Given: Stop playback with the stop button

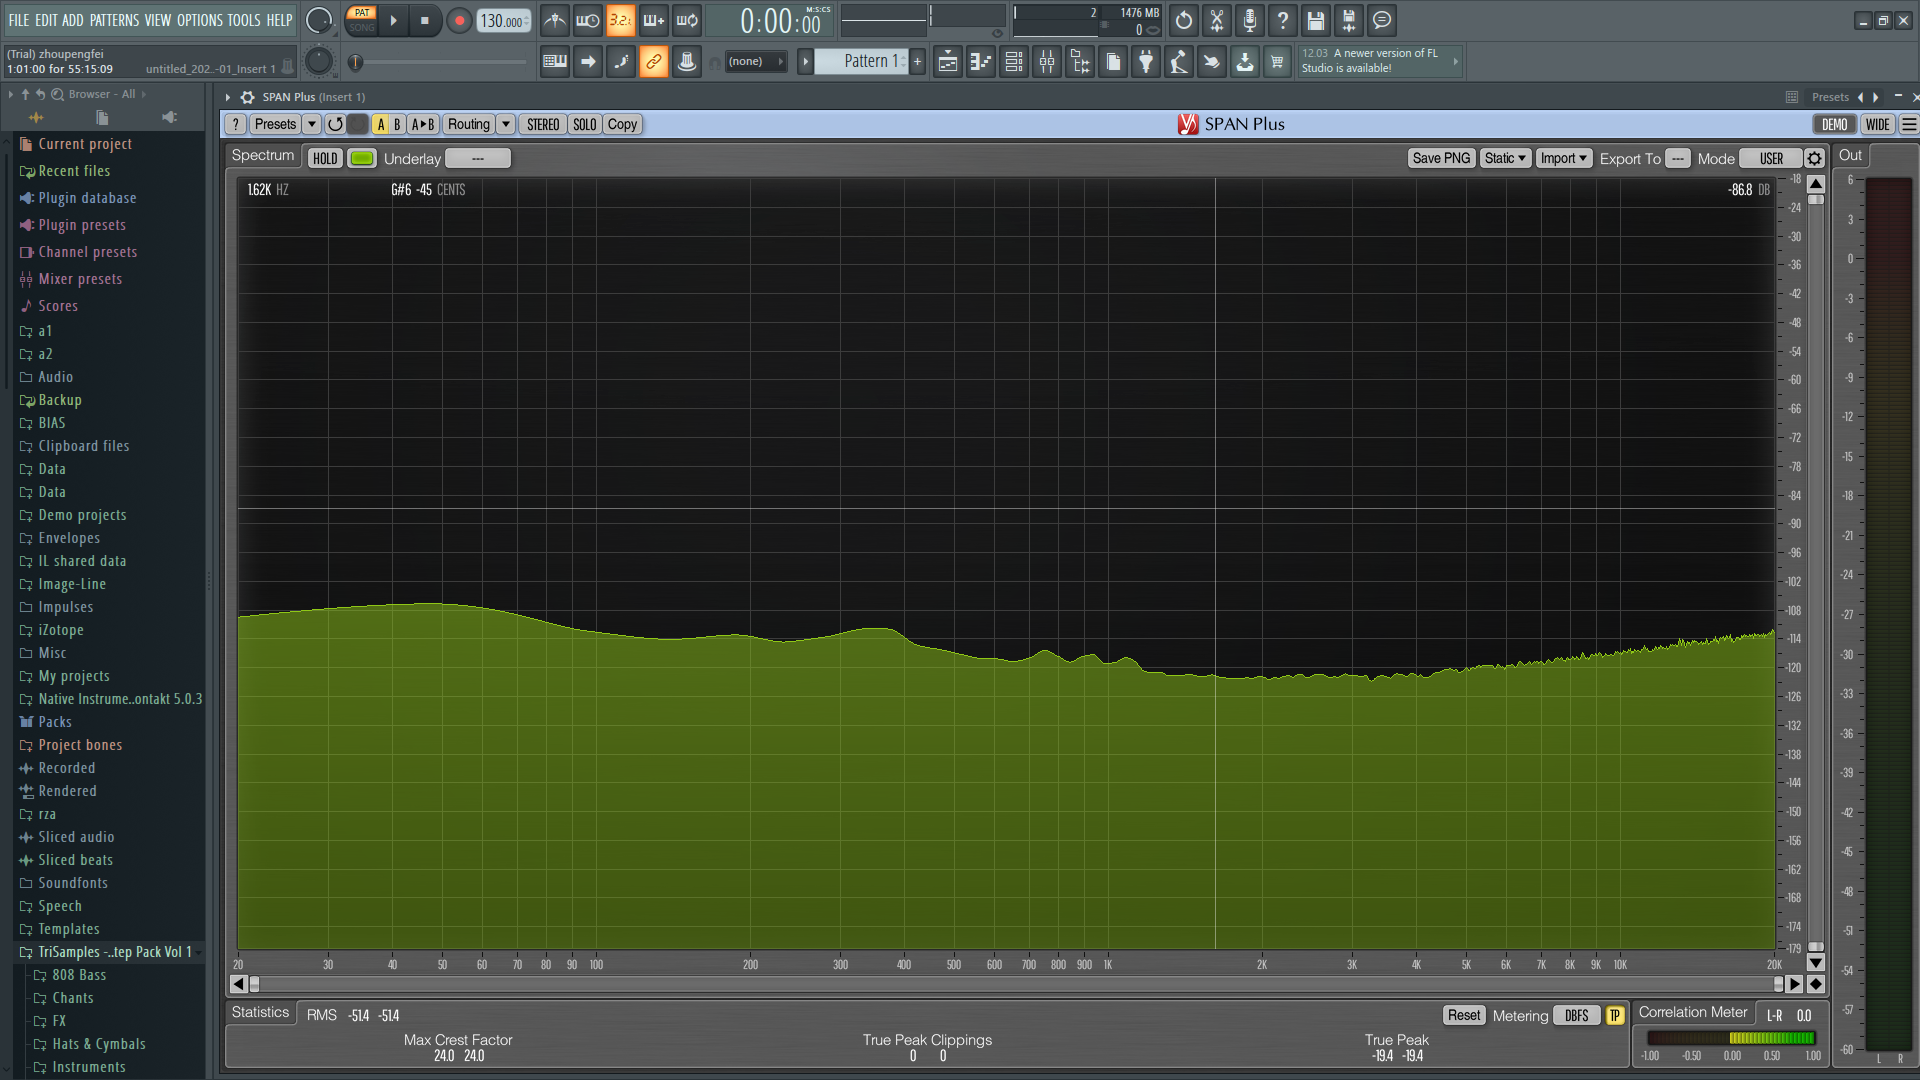Looking at the screenshot, I should (x=424, y=20).
